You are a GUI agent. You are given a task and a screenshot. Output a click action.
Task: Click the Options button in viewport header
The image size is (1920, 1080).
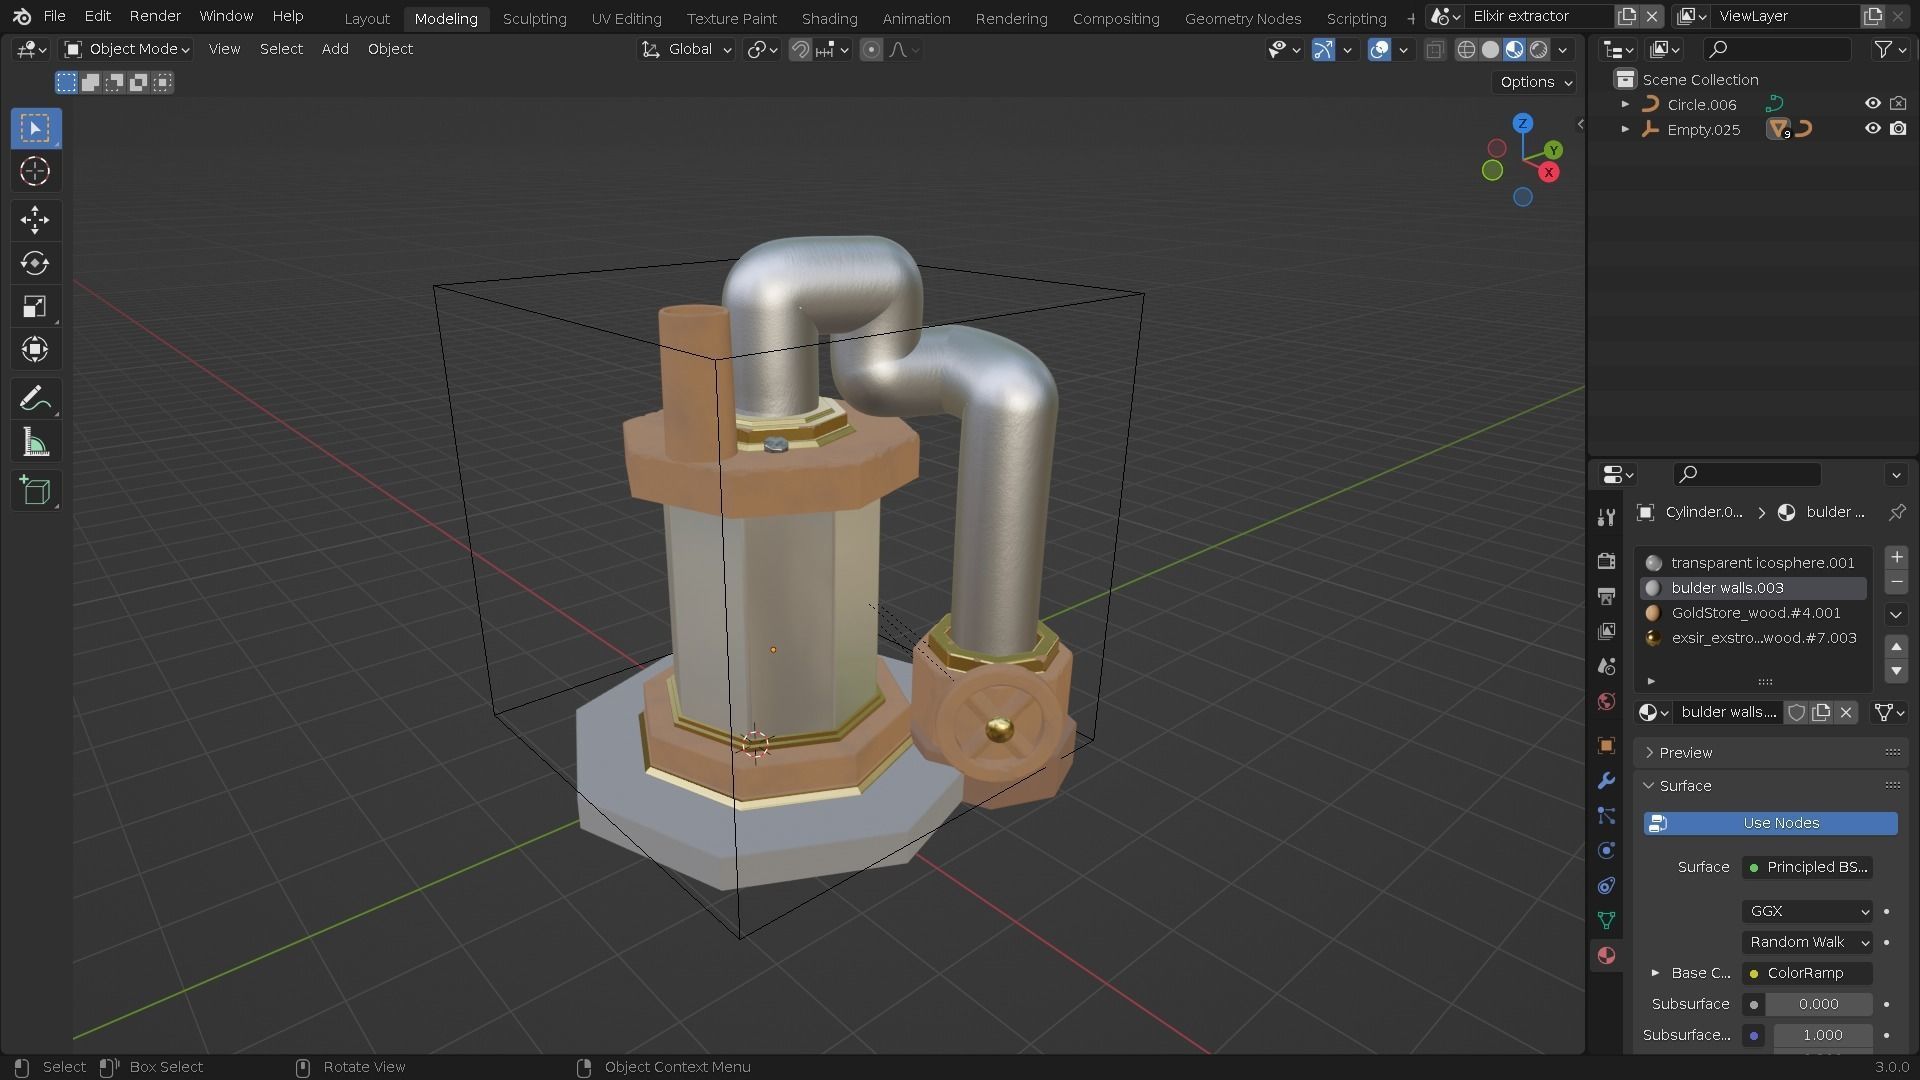click(x=1535, y=82)
